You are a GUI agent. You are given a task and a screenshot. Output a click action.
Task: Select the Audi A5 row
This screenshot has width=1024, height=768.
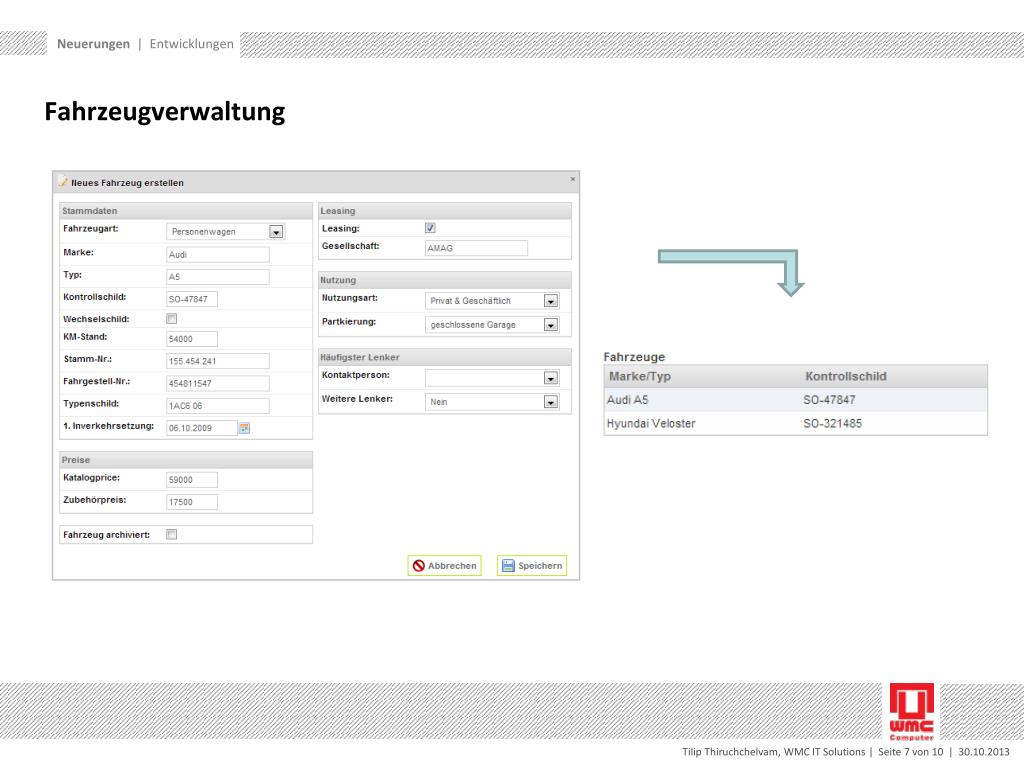(x=795, y=400)
